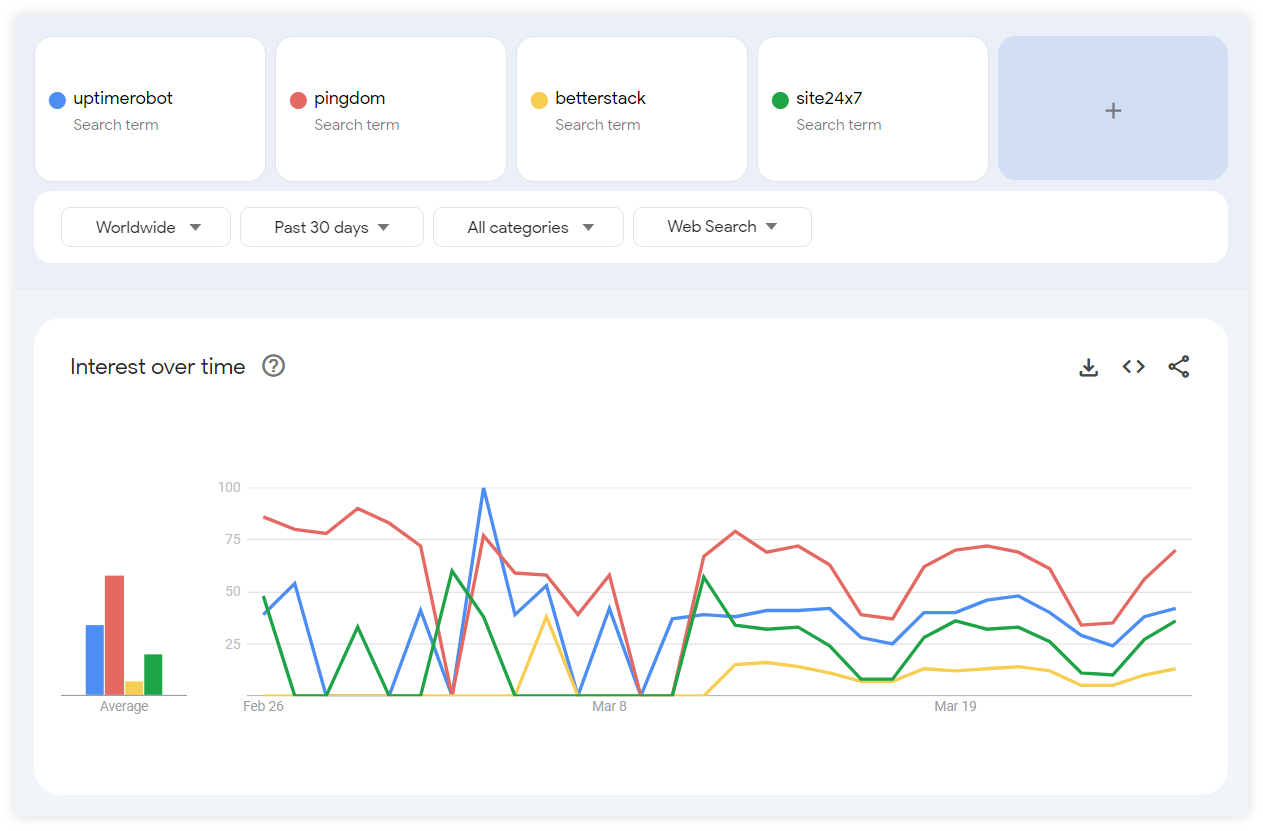Click the betterstack search term card
The image size is (1263, 831).
click(x=631, y=108)
